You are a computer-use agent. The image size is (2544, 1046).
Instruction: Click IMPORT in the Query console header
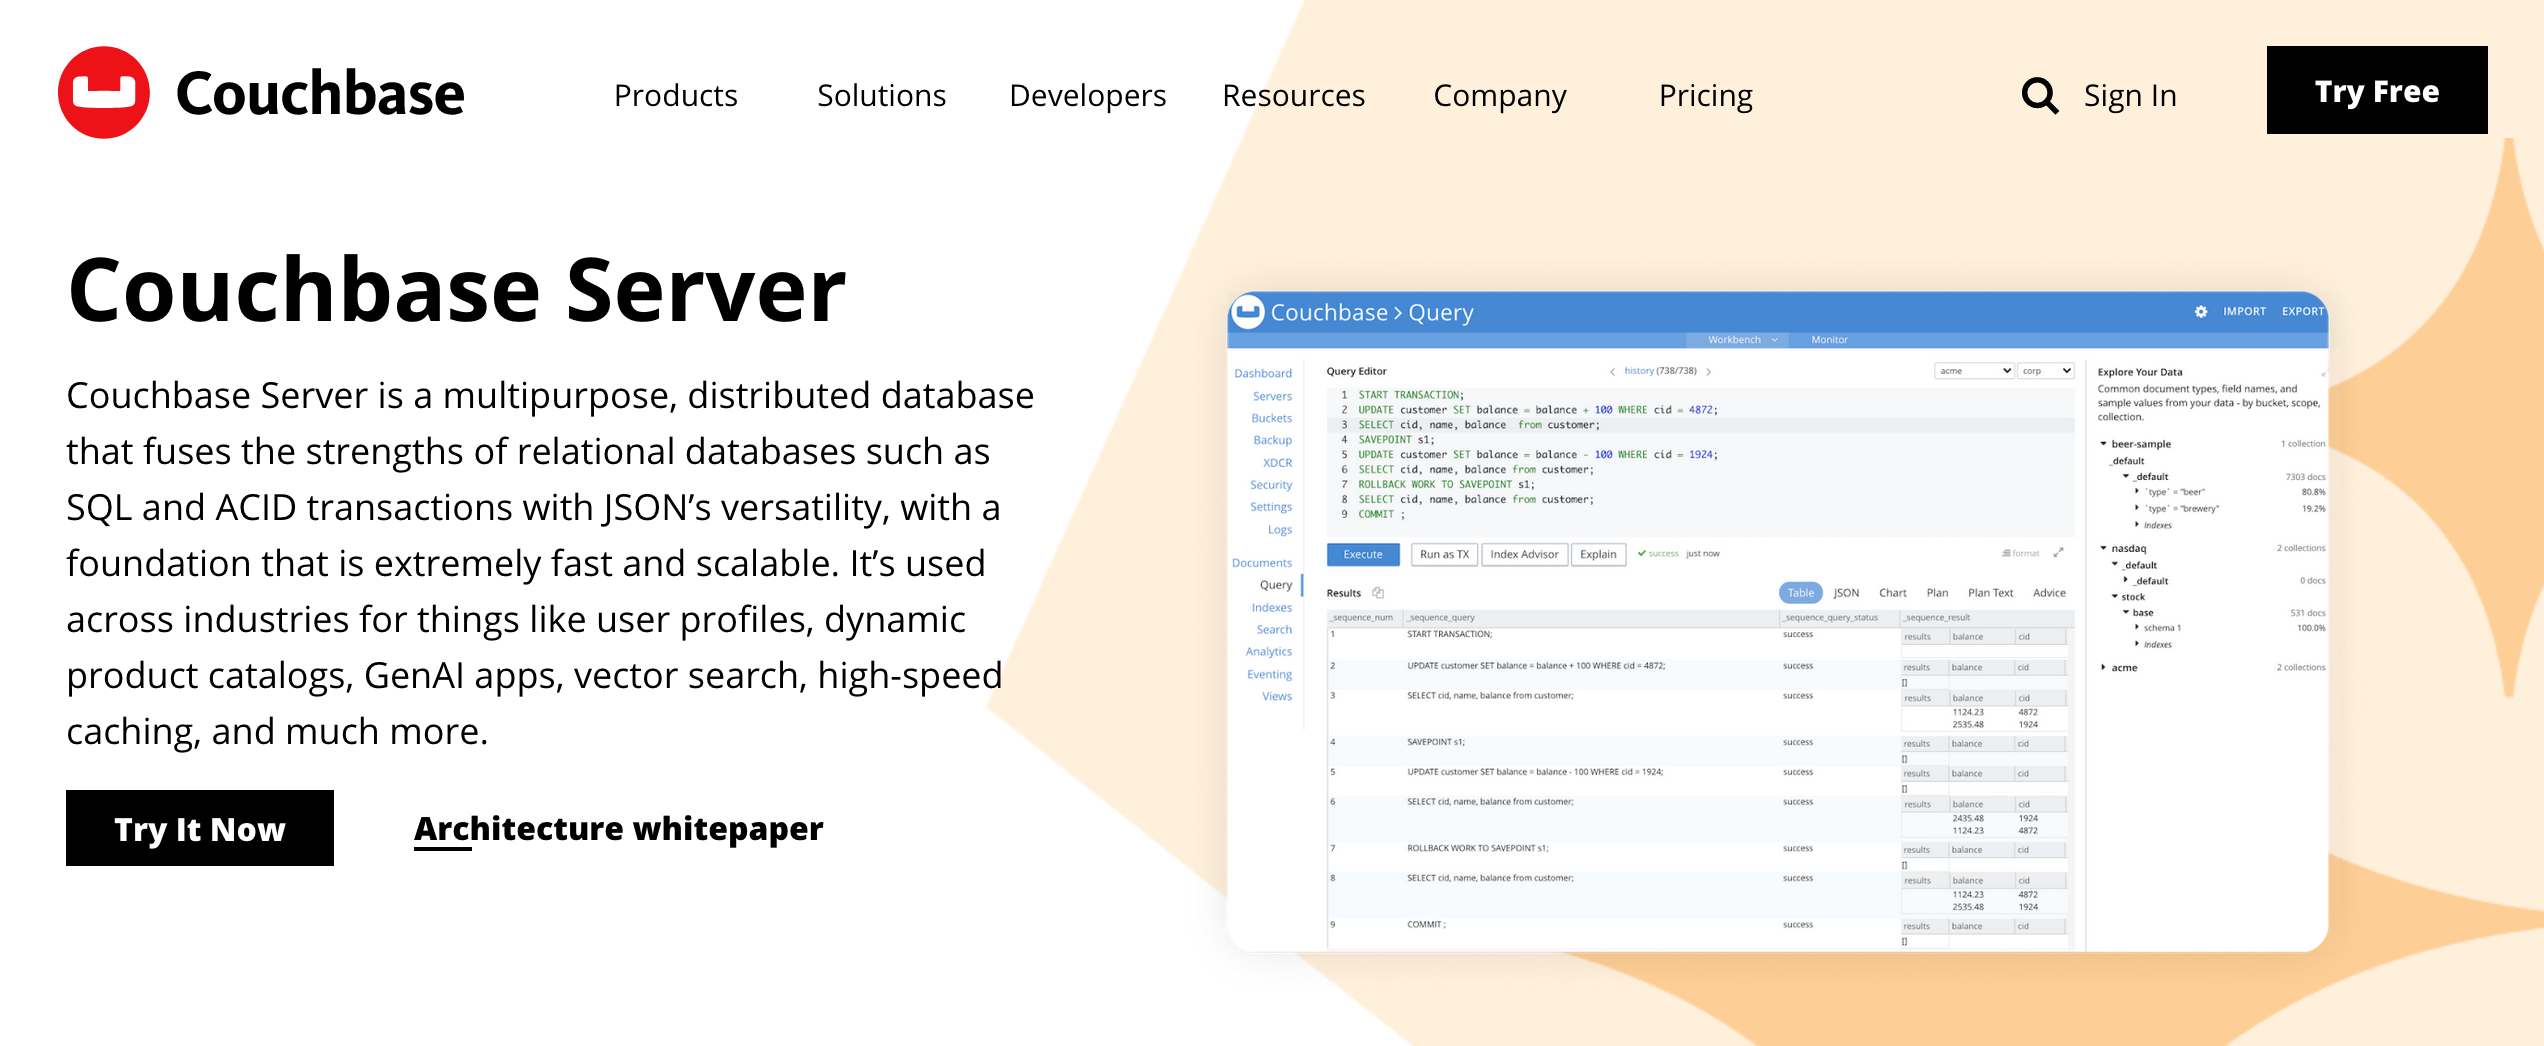click(x=2244, y=312)
